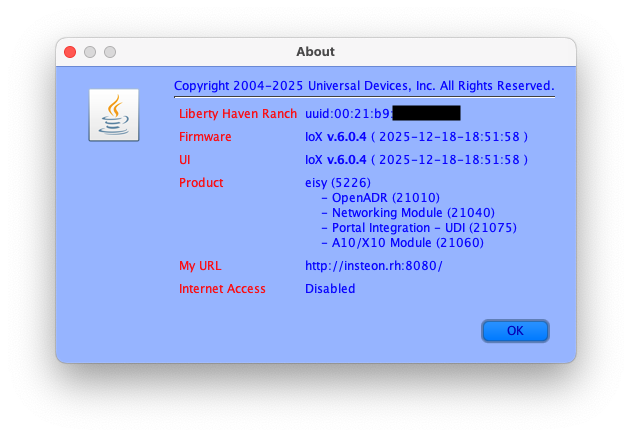The image size is (632, 437).
Task: Click the red UI label
Action: pyautogui.click(x=185, y=160)
